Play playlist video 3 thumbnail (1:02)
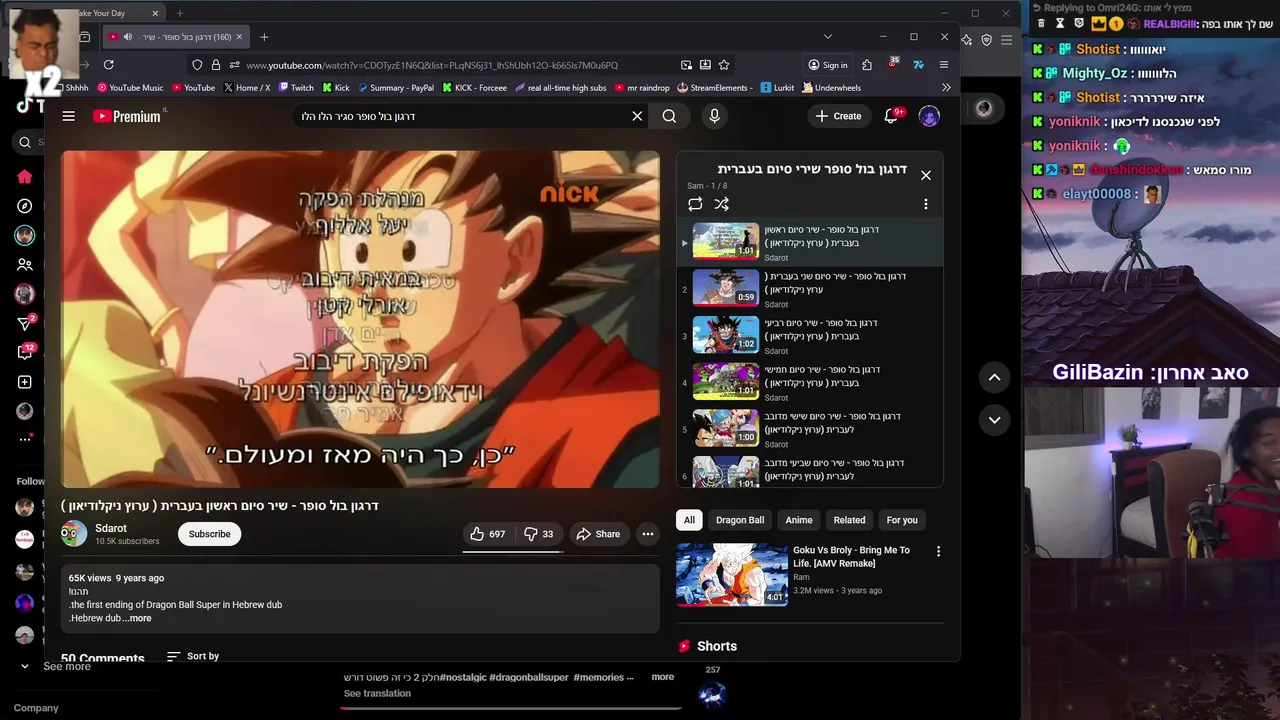The width and height of the screenshot is (1280, 720). click(x=726, y=334)
